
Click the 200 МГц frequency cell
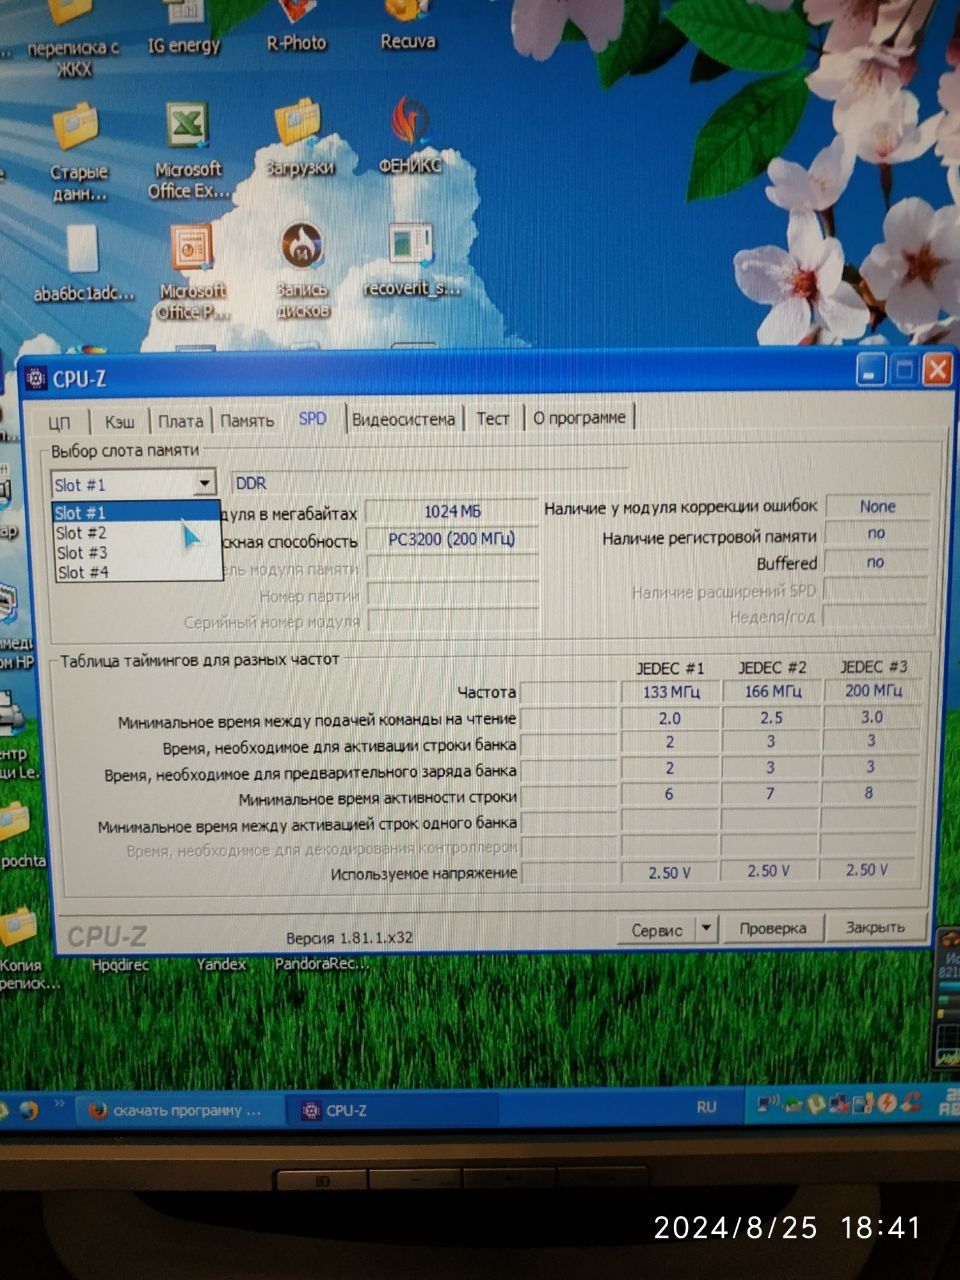(x=872, y=690)
